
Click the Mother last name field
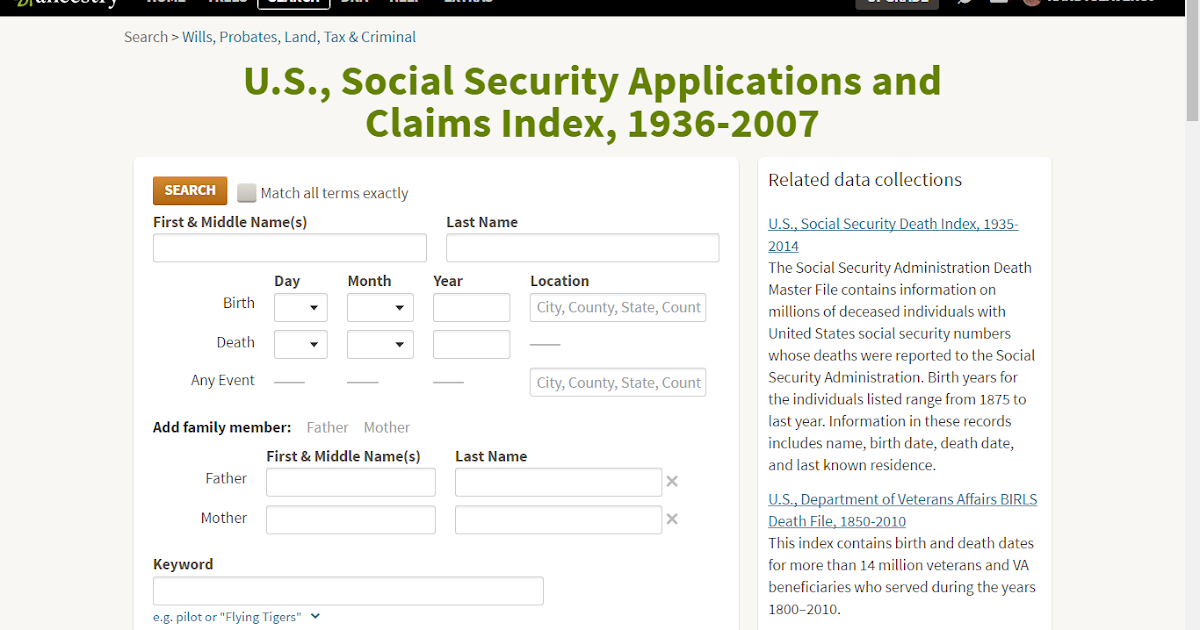pyautogui.click(x=558, y=520)
